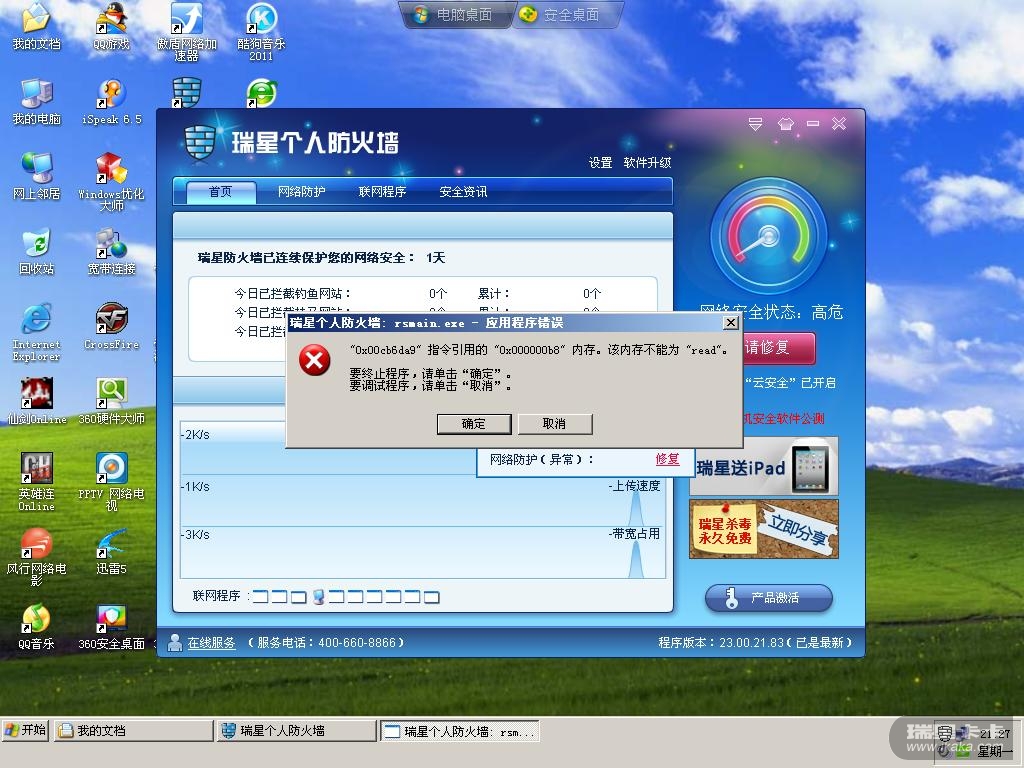Launch 英雄连 Online shortcut
The width and height of the screenshot is (1024, 768).
(36, 482)
